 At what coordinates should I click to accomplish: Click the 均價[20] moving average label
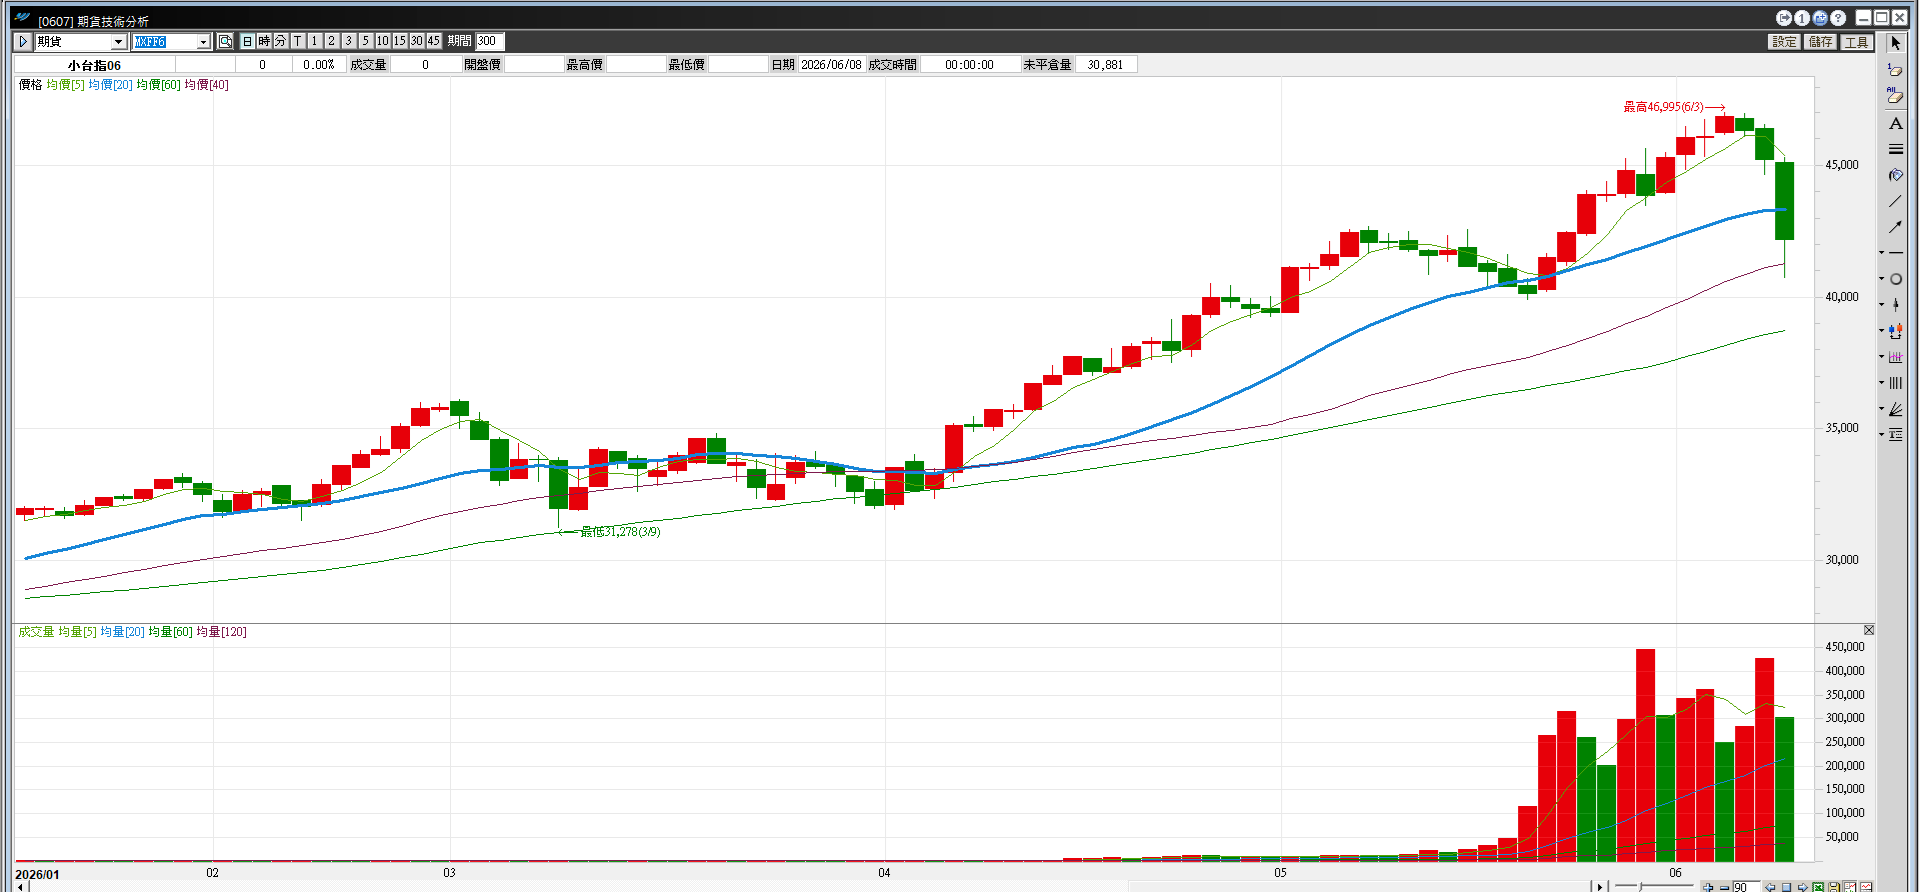point(110,85)
